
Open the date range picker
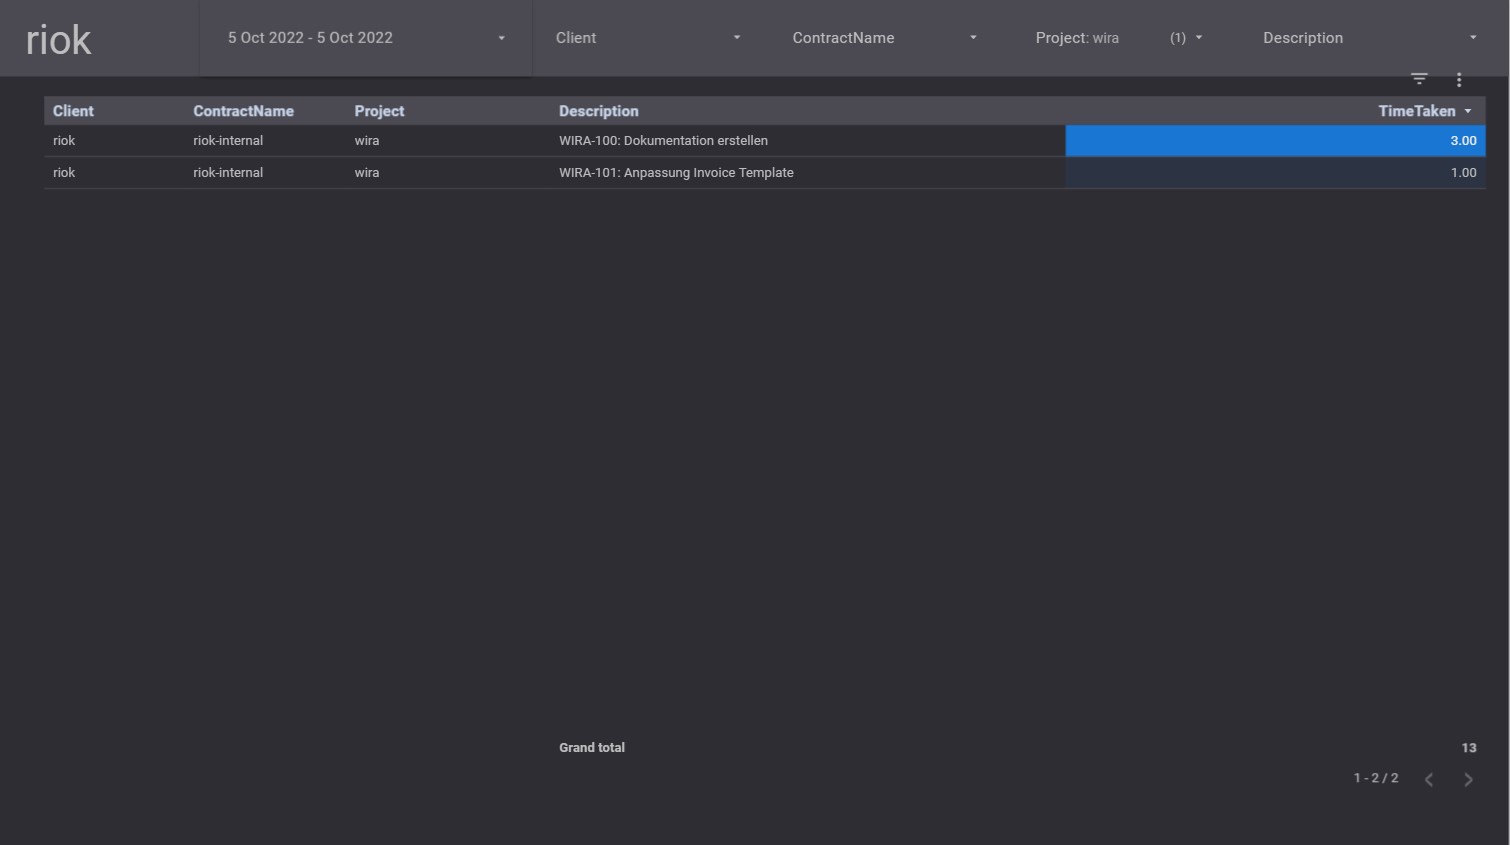pos(365,38)
